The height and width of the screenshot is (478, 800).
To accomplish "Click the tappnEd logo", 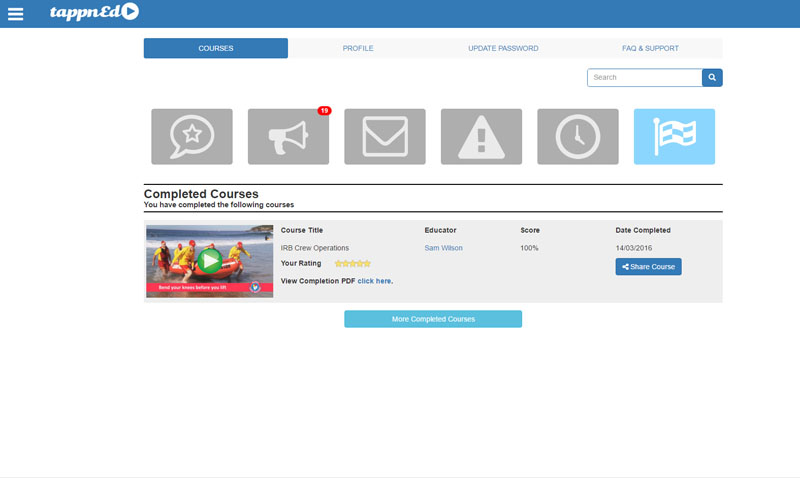I will point(94,13).
